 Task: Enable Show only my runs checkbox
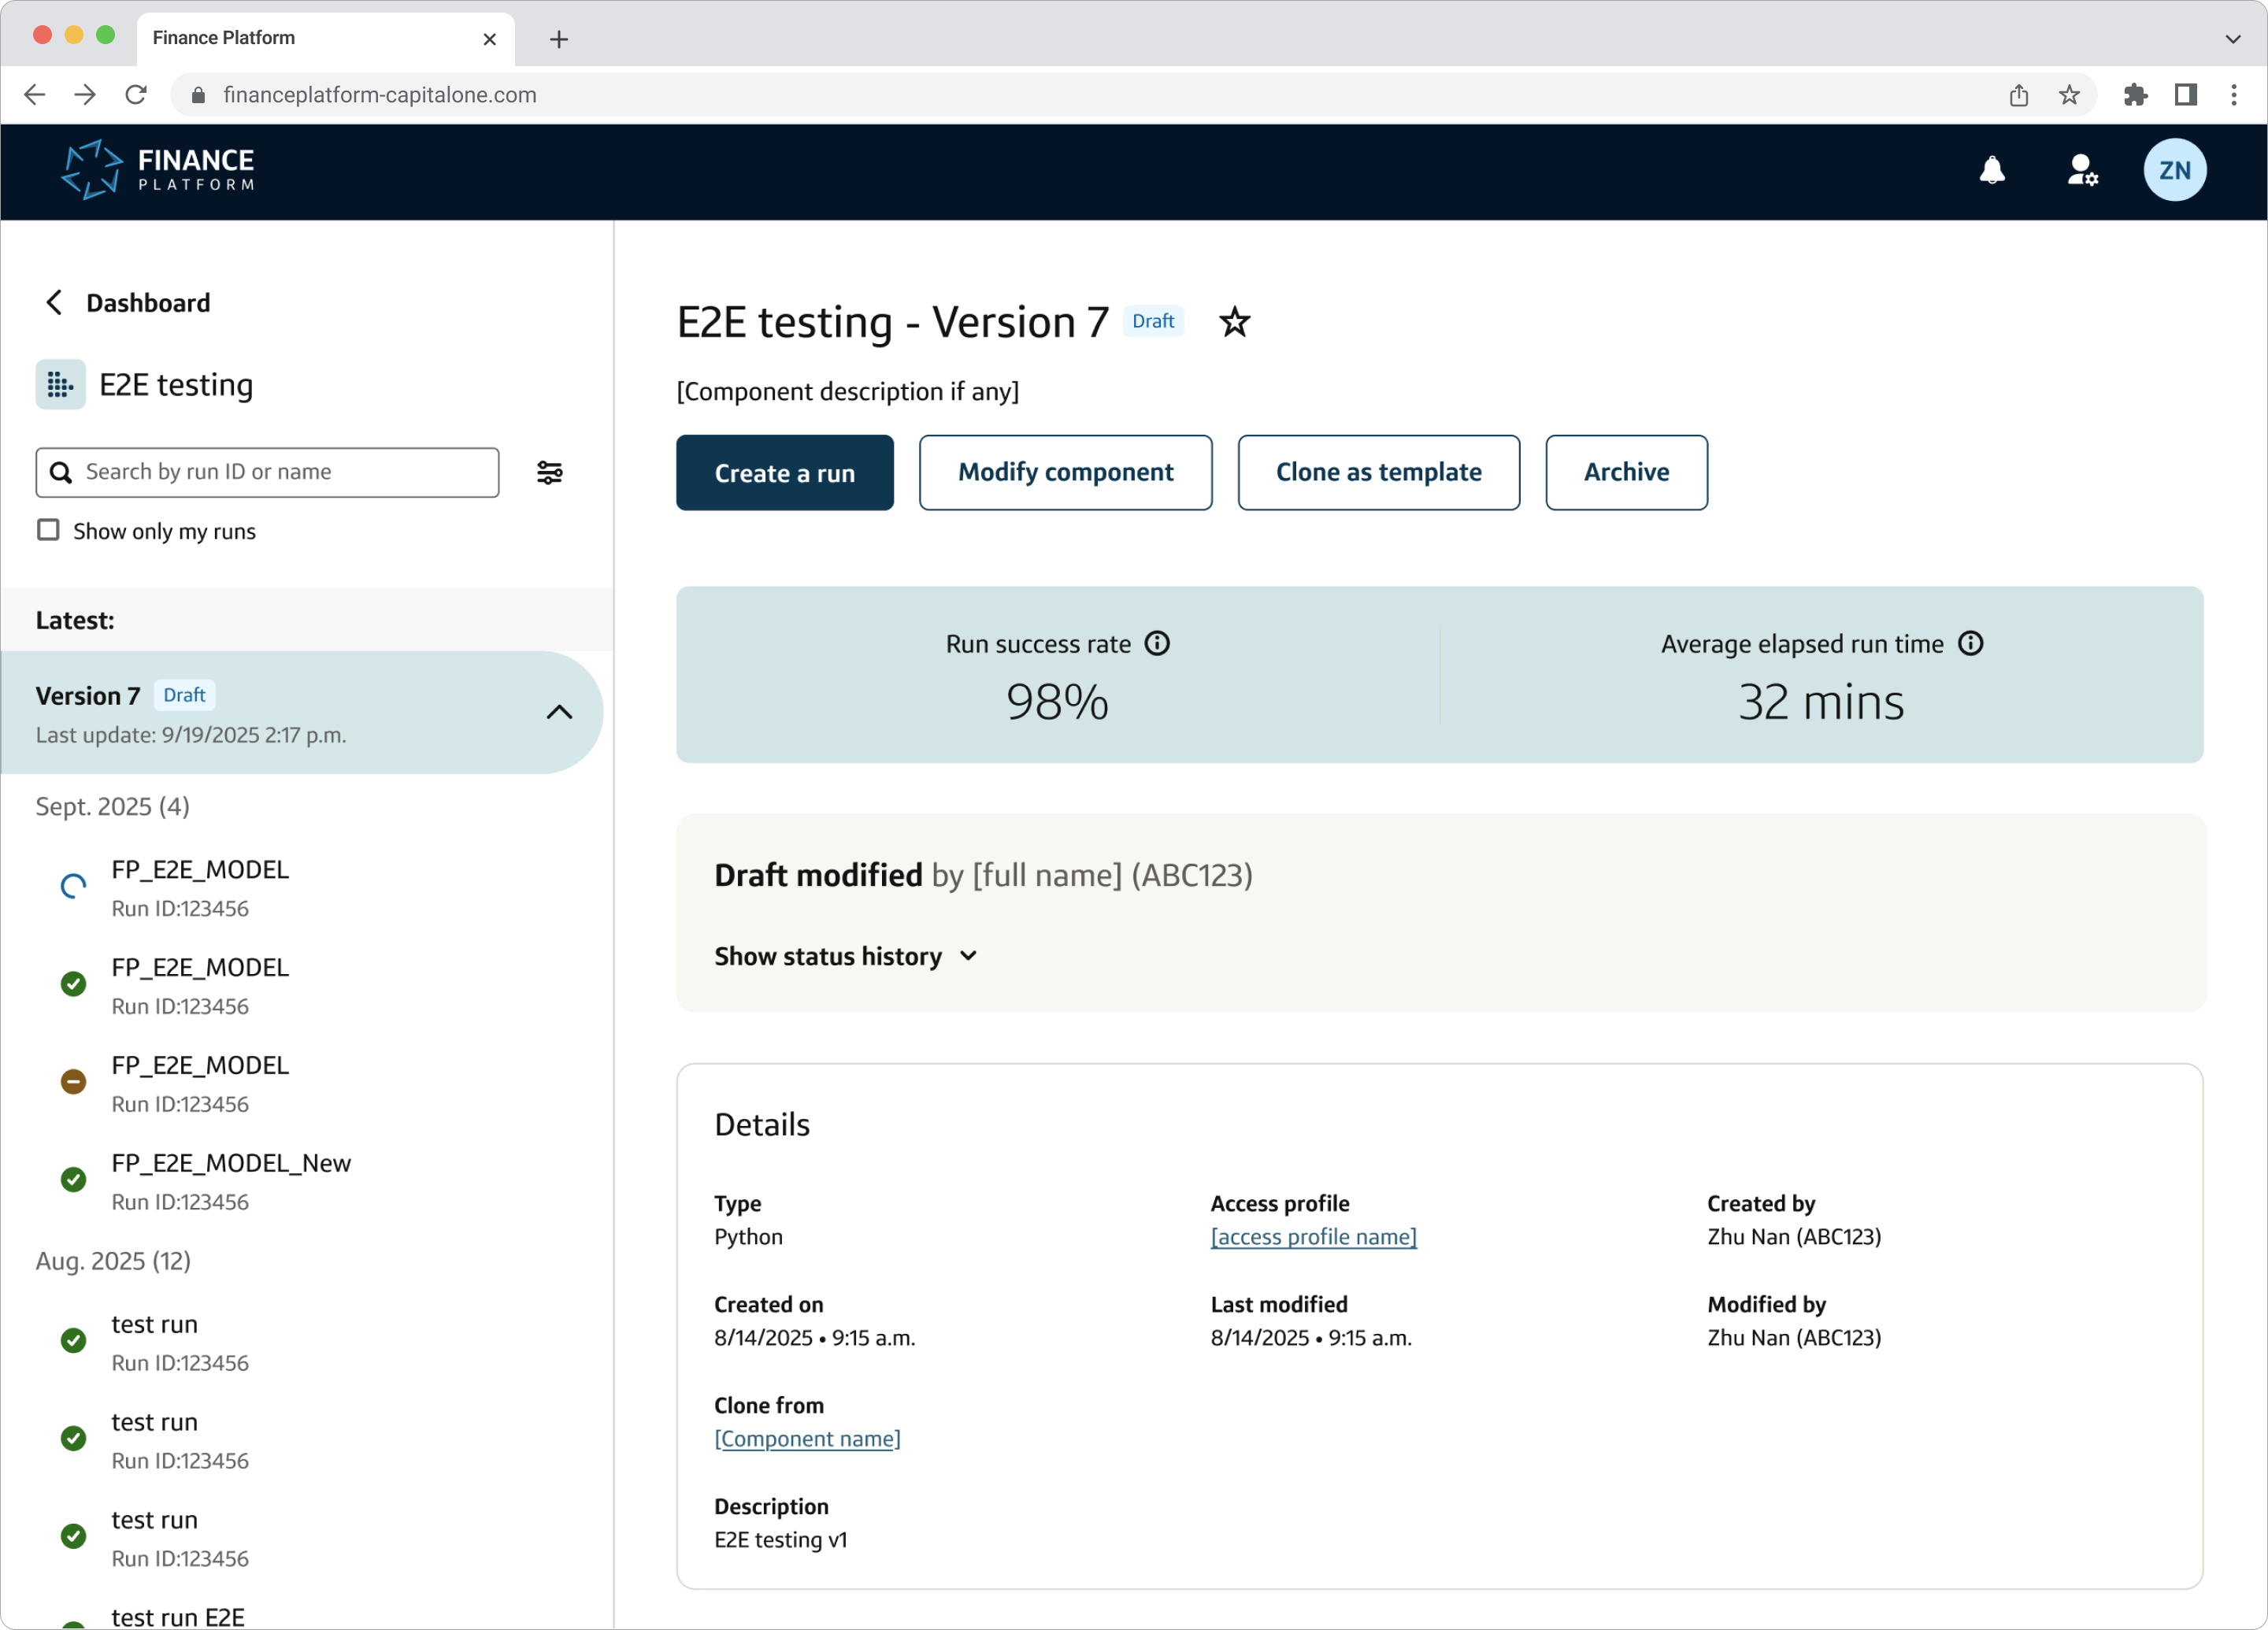(48, 530)
